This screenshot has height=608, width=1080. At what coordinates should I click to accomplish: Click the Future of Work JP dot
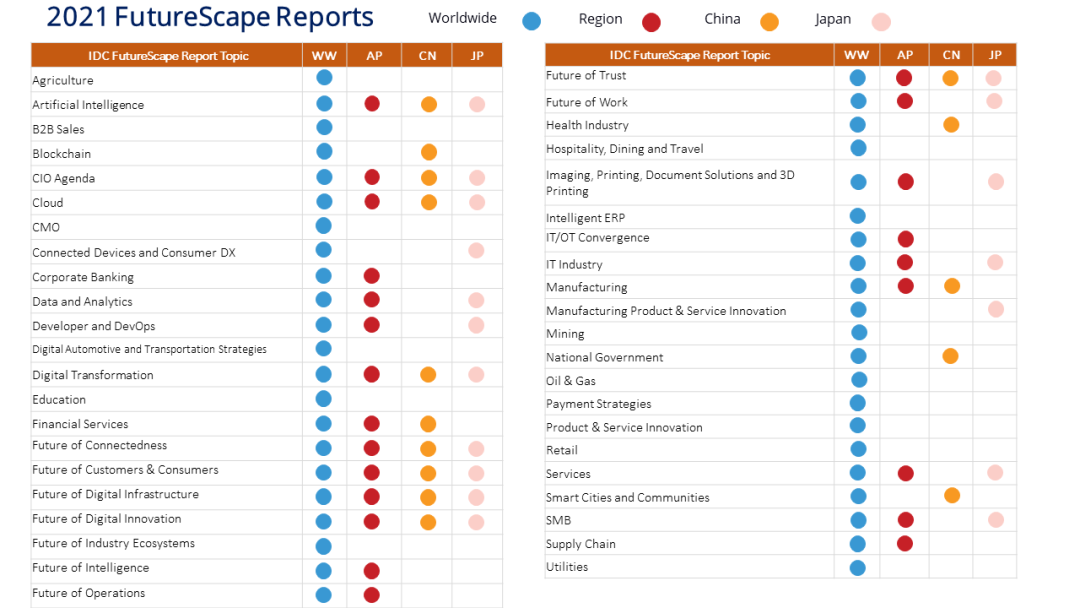pyautogui.click(x=994, y=101)
